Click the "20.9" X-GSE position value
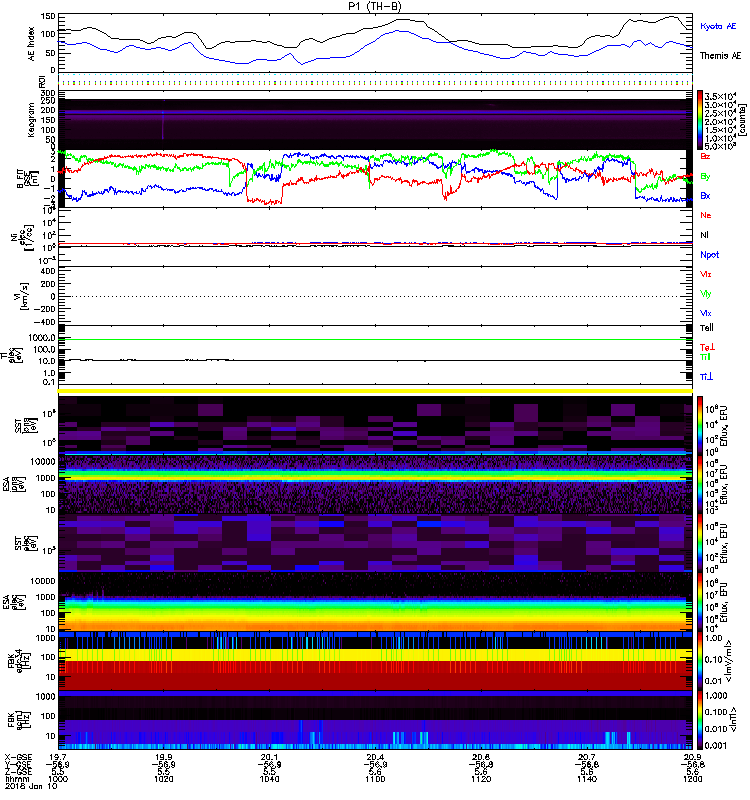The height and width of the screenshot is (800, 750). point(692,757)
